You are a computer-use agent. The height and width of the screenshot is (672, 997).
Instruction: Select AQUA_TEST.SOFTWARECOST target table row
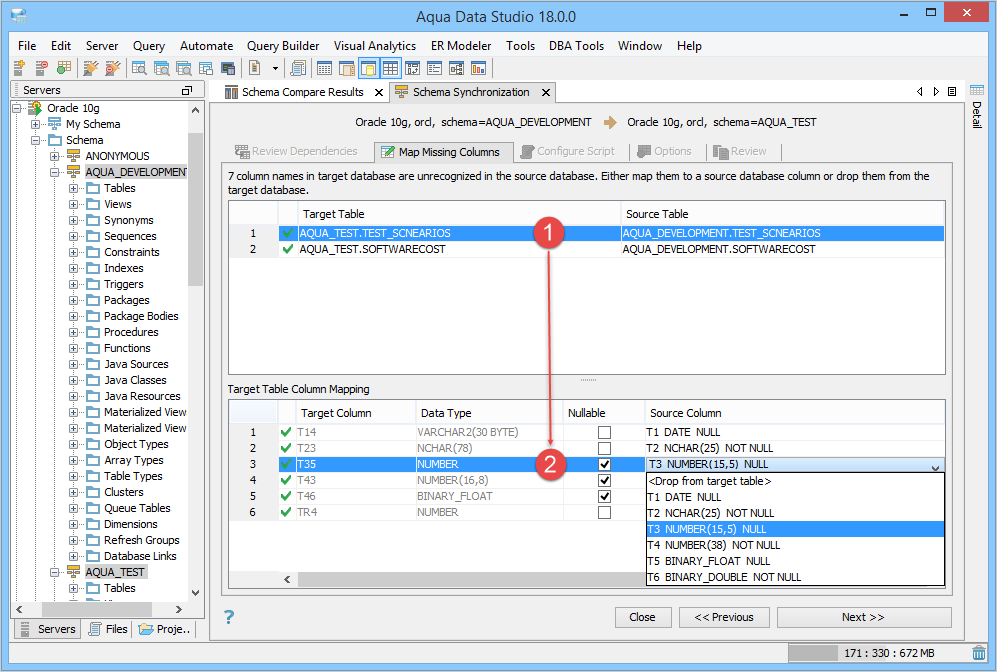pyautogui.click(x=586, y=249)
